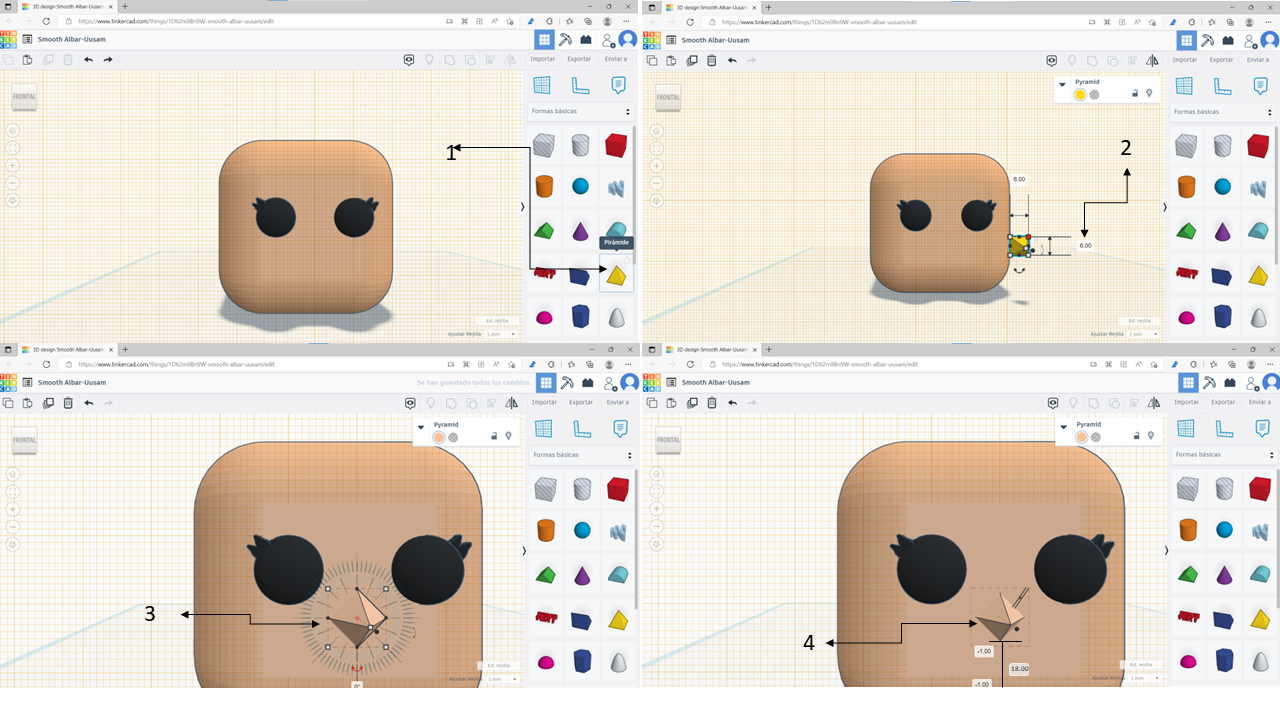Toggle the Pyramid hide lightbulb, bottom-left window
The height and width of the screenshot is (720, 1280).
508,437
